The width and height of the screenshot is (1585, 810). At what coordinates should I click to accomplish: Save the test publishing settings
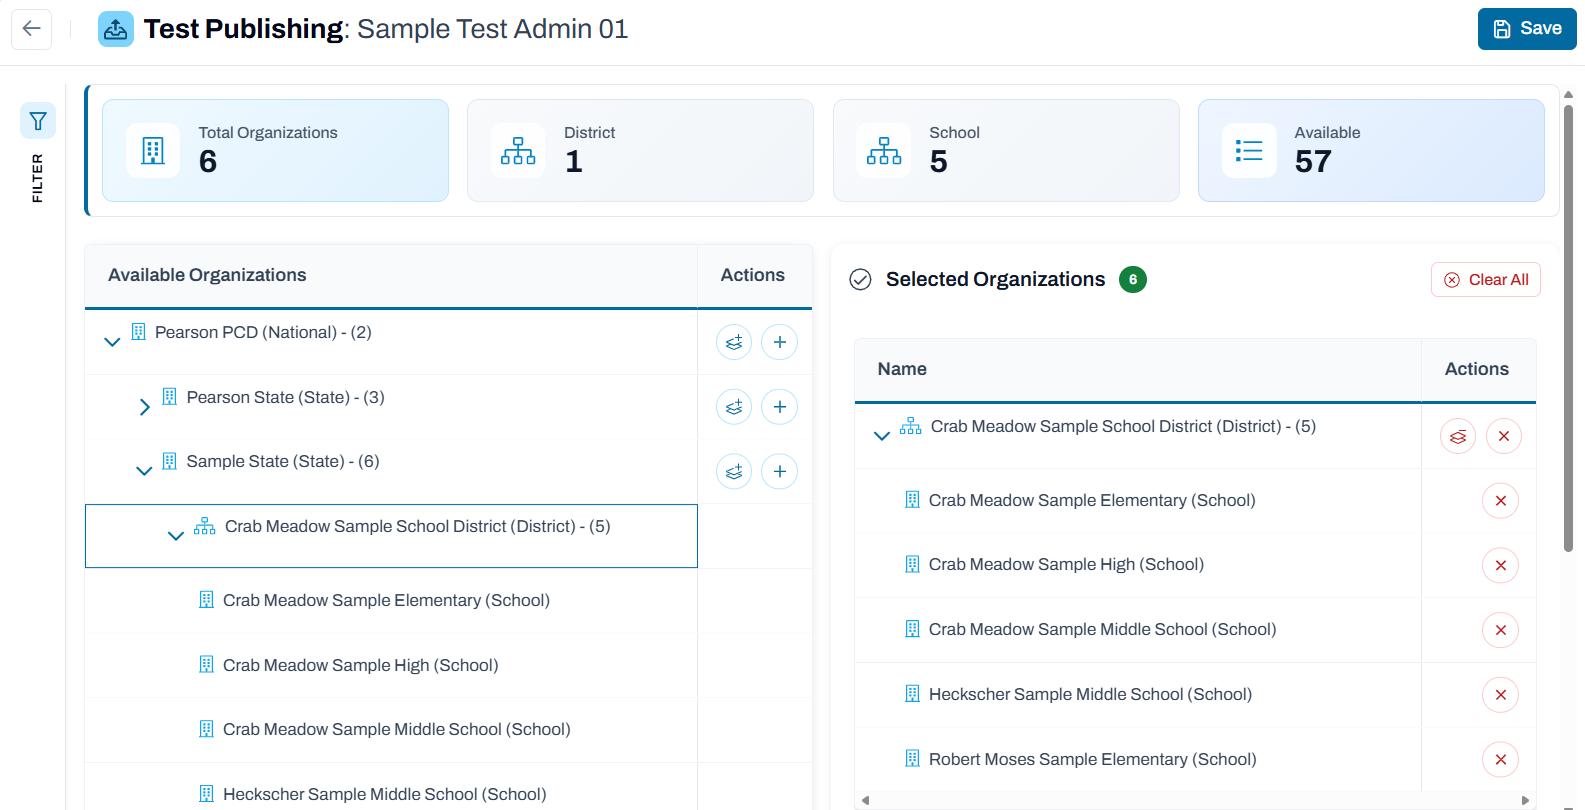(x=1527, y=29)
